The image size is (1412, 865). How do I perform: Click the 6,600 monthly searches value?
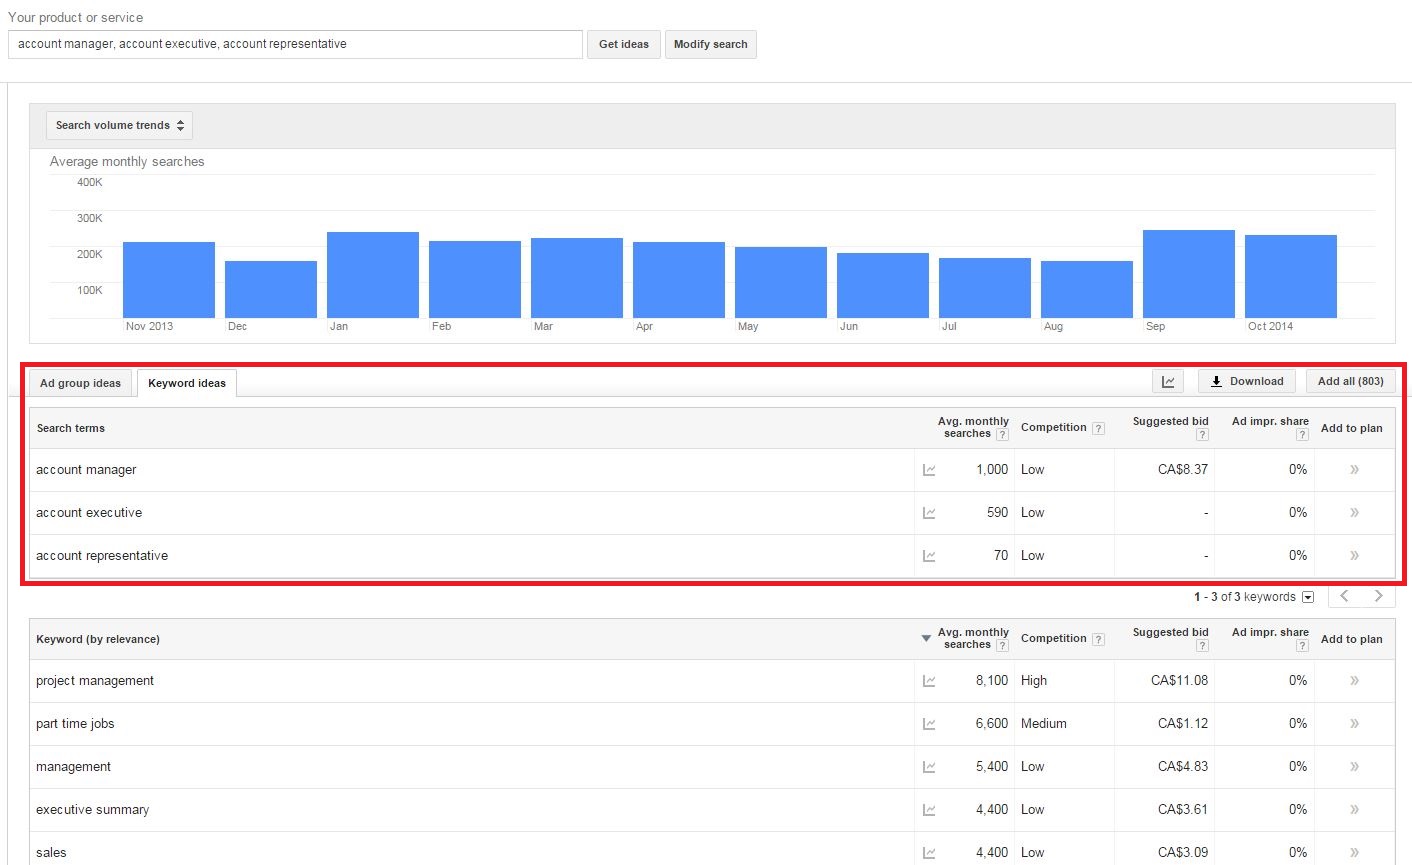(992, 724)
